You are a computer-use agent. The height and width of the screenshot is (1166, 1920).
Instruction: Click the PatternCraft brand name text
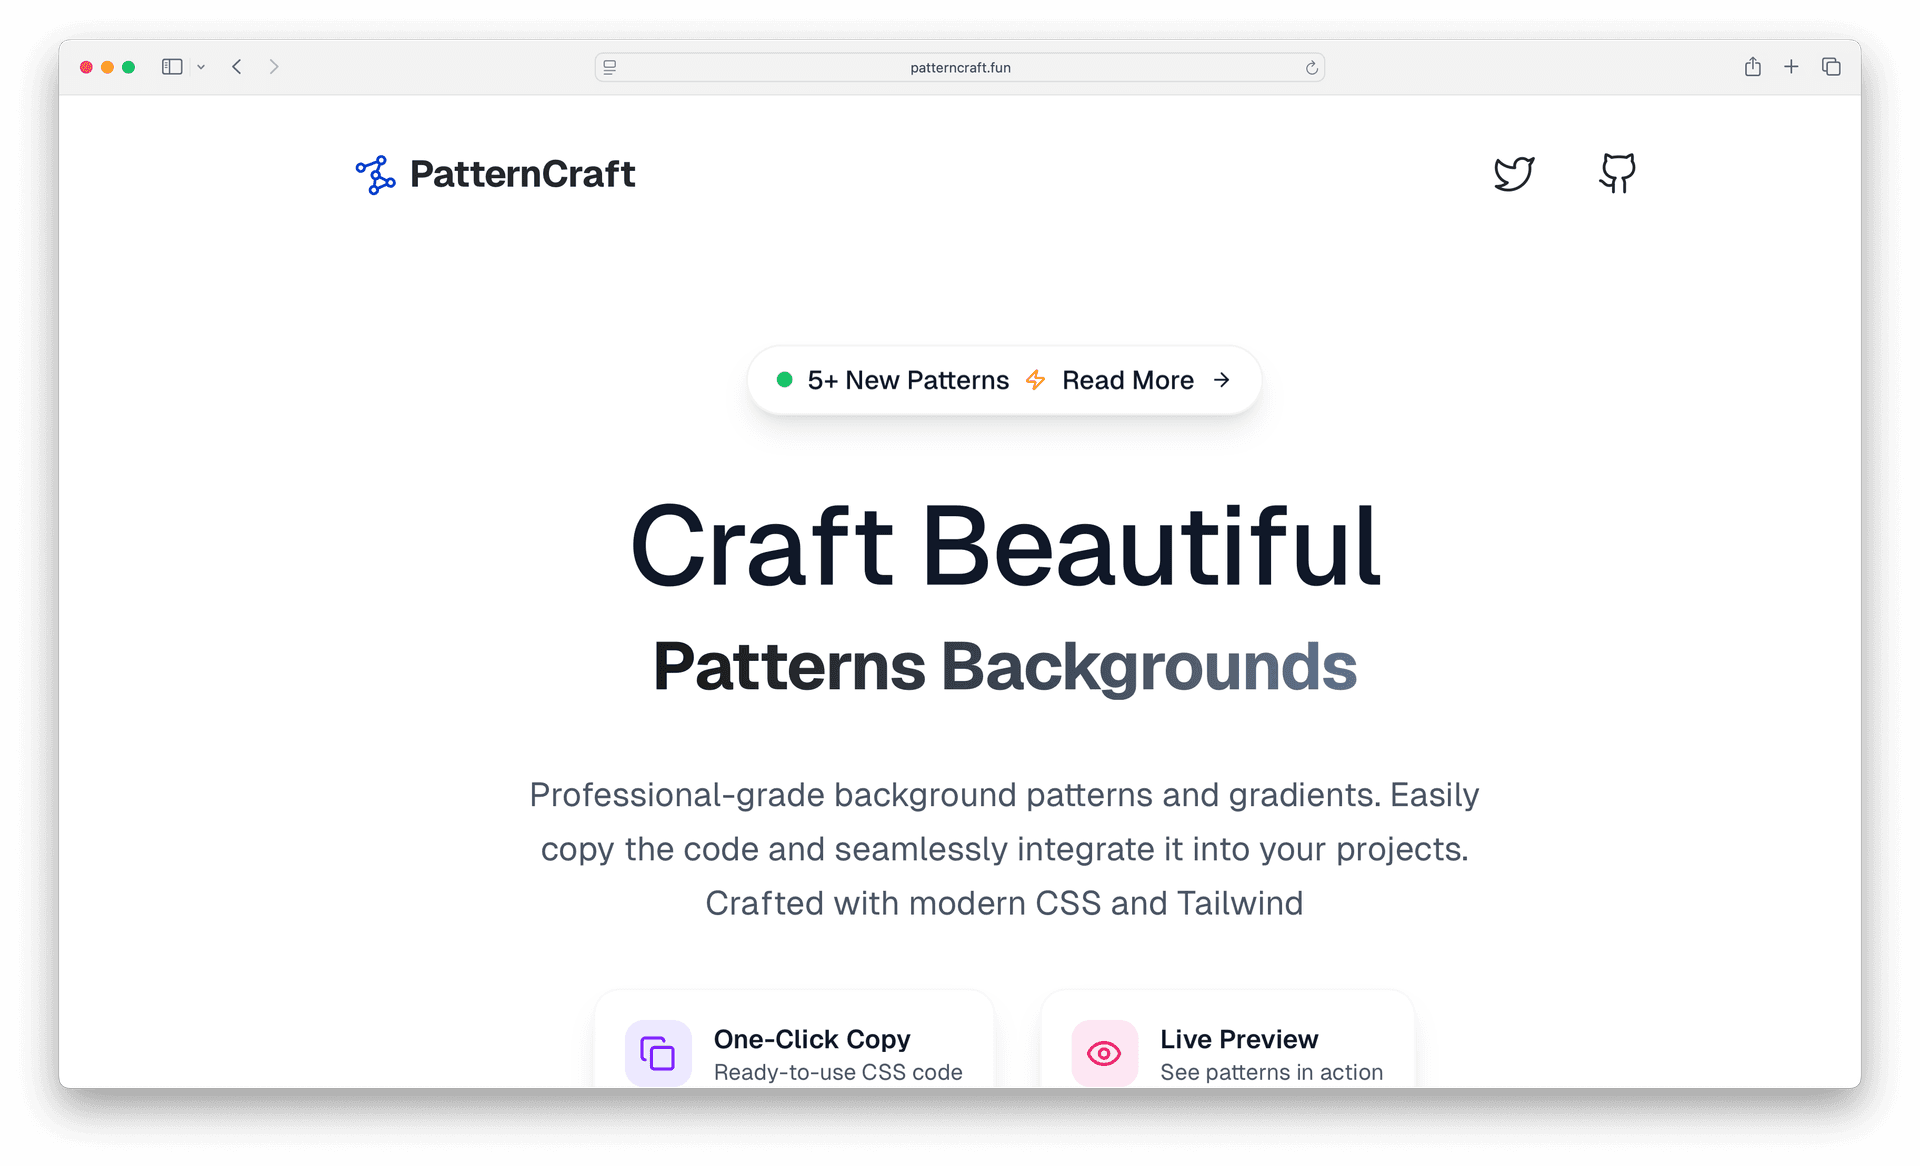pyautogui.click(x=522, y=174)
